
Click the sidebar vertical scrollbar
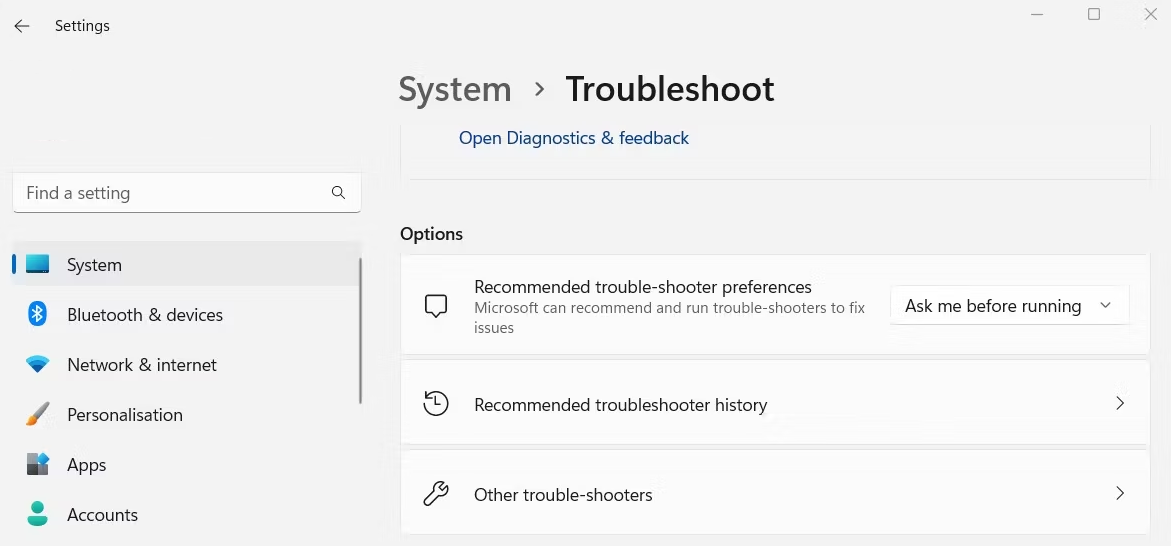point(360,330)
